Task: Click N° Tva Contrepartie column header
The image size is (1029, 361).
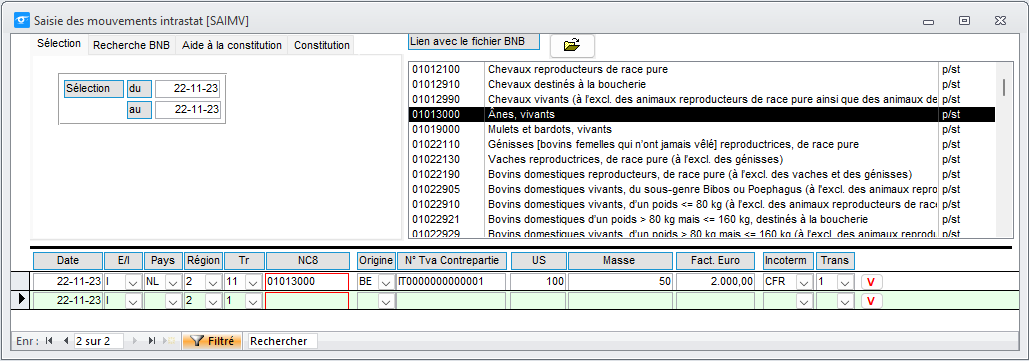Action: point(452,261)
